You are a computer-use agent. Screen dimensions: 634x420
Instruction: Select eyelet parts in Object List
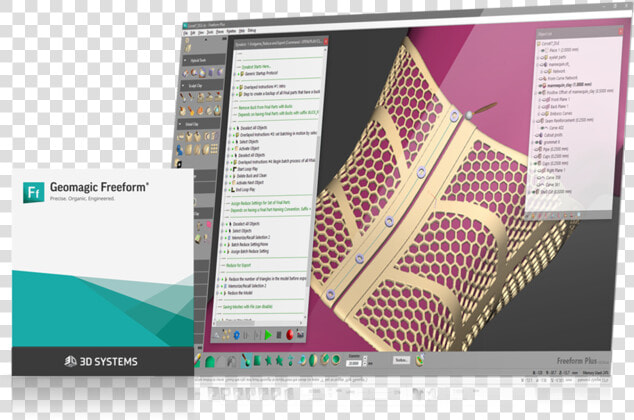[557, 57]
